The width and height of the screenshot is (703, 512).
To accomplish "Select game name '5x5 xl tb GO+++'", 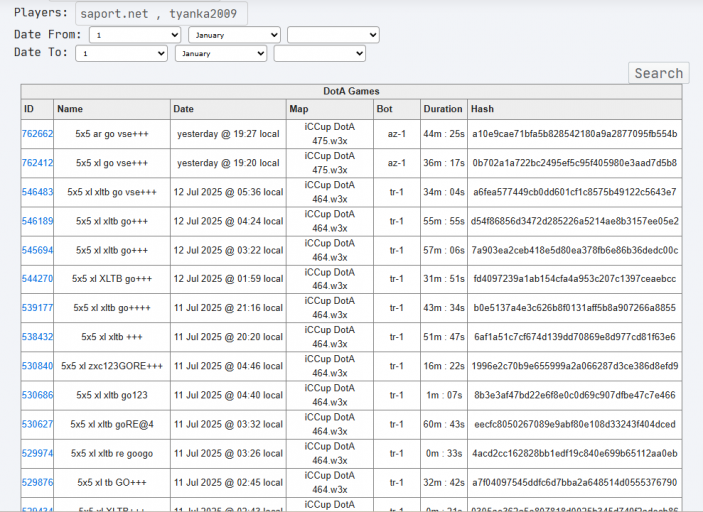I will coord(112,482).
